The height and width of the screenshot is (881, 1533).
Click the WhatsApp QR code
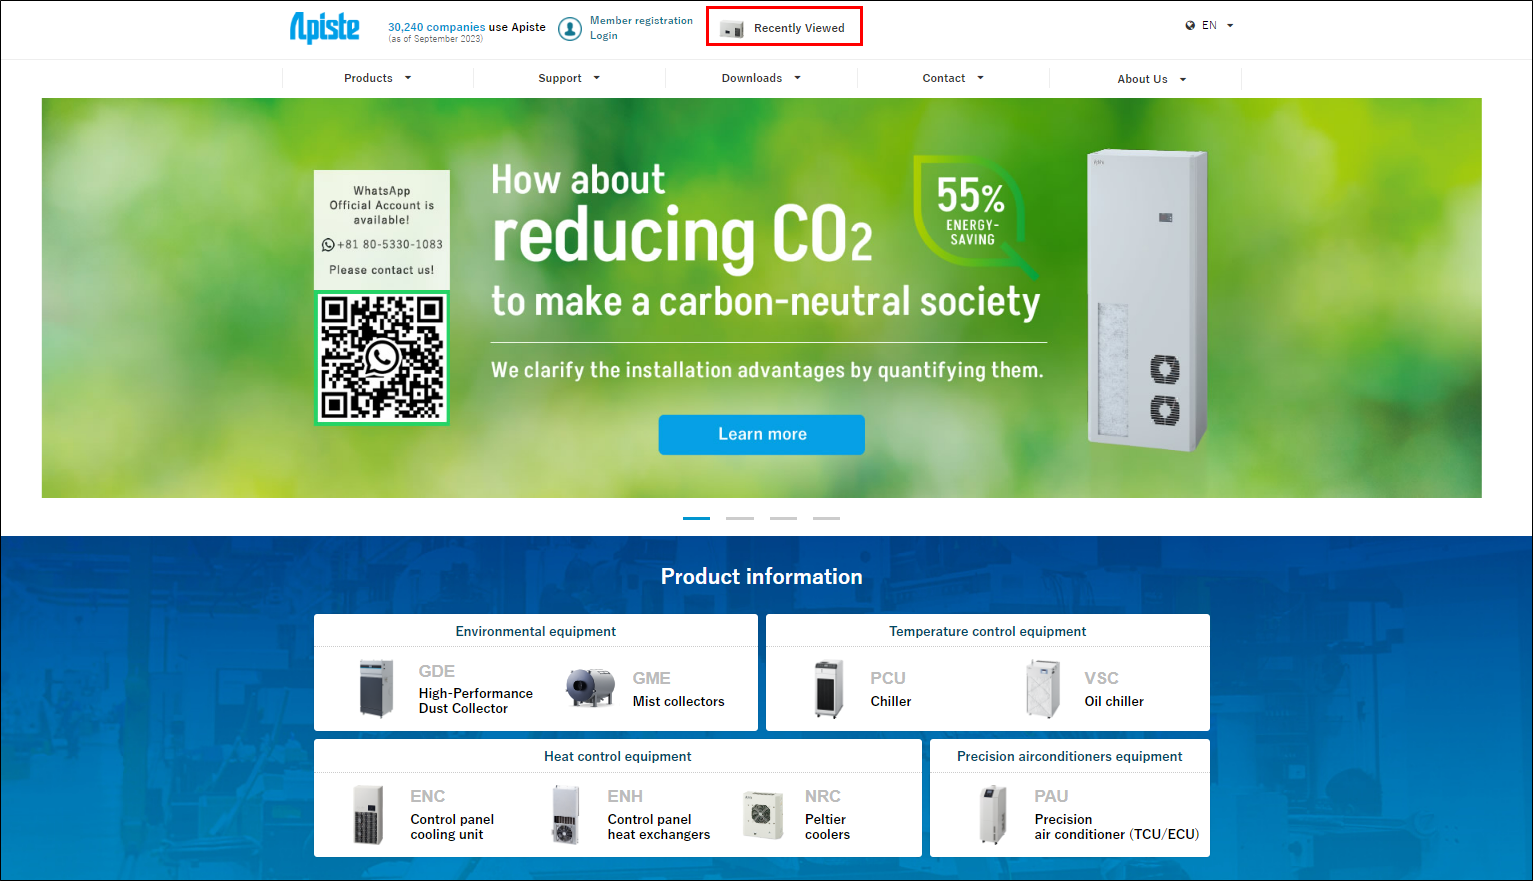[x=382, y=358]
